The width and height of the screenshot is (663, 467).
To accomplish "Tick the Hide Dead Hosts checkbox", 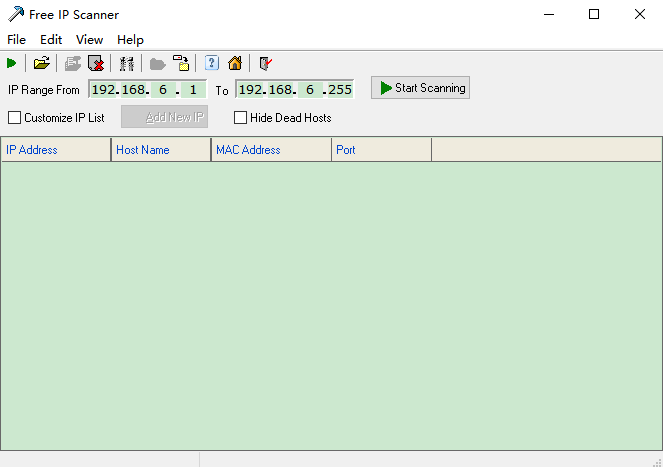I will [240, 118].
